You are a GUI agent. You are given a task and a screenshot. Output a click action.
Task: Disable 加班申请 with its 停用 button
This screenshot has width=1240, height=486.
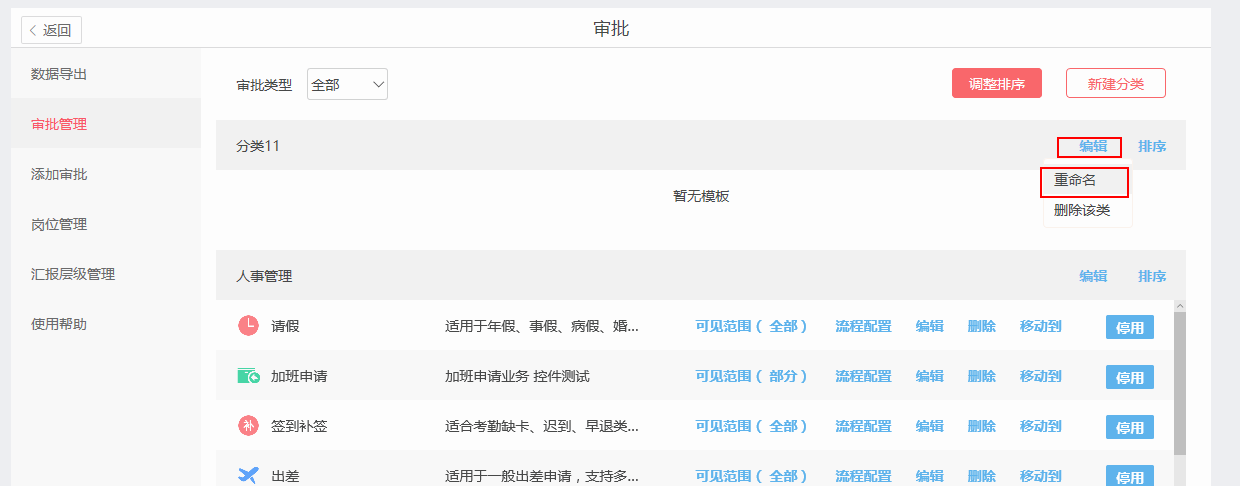coord(1129,377)
